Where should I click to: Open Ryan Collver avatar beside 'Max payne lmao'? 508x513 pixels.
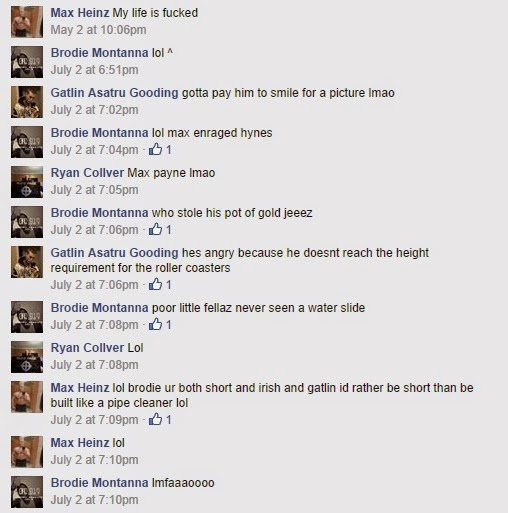(x=27, y=182)
